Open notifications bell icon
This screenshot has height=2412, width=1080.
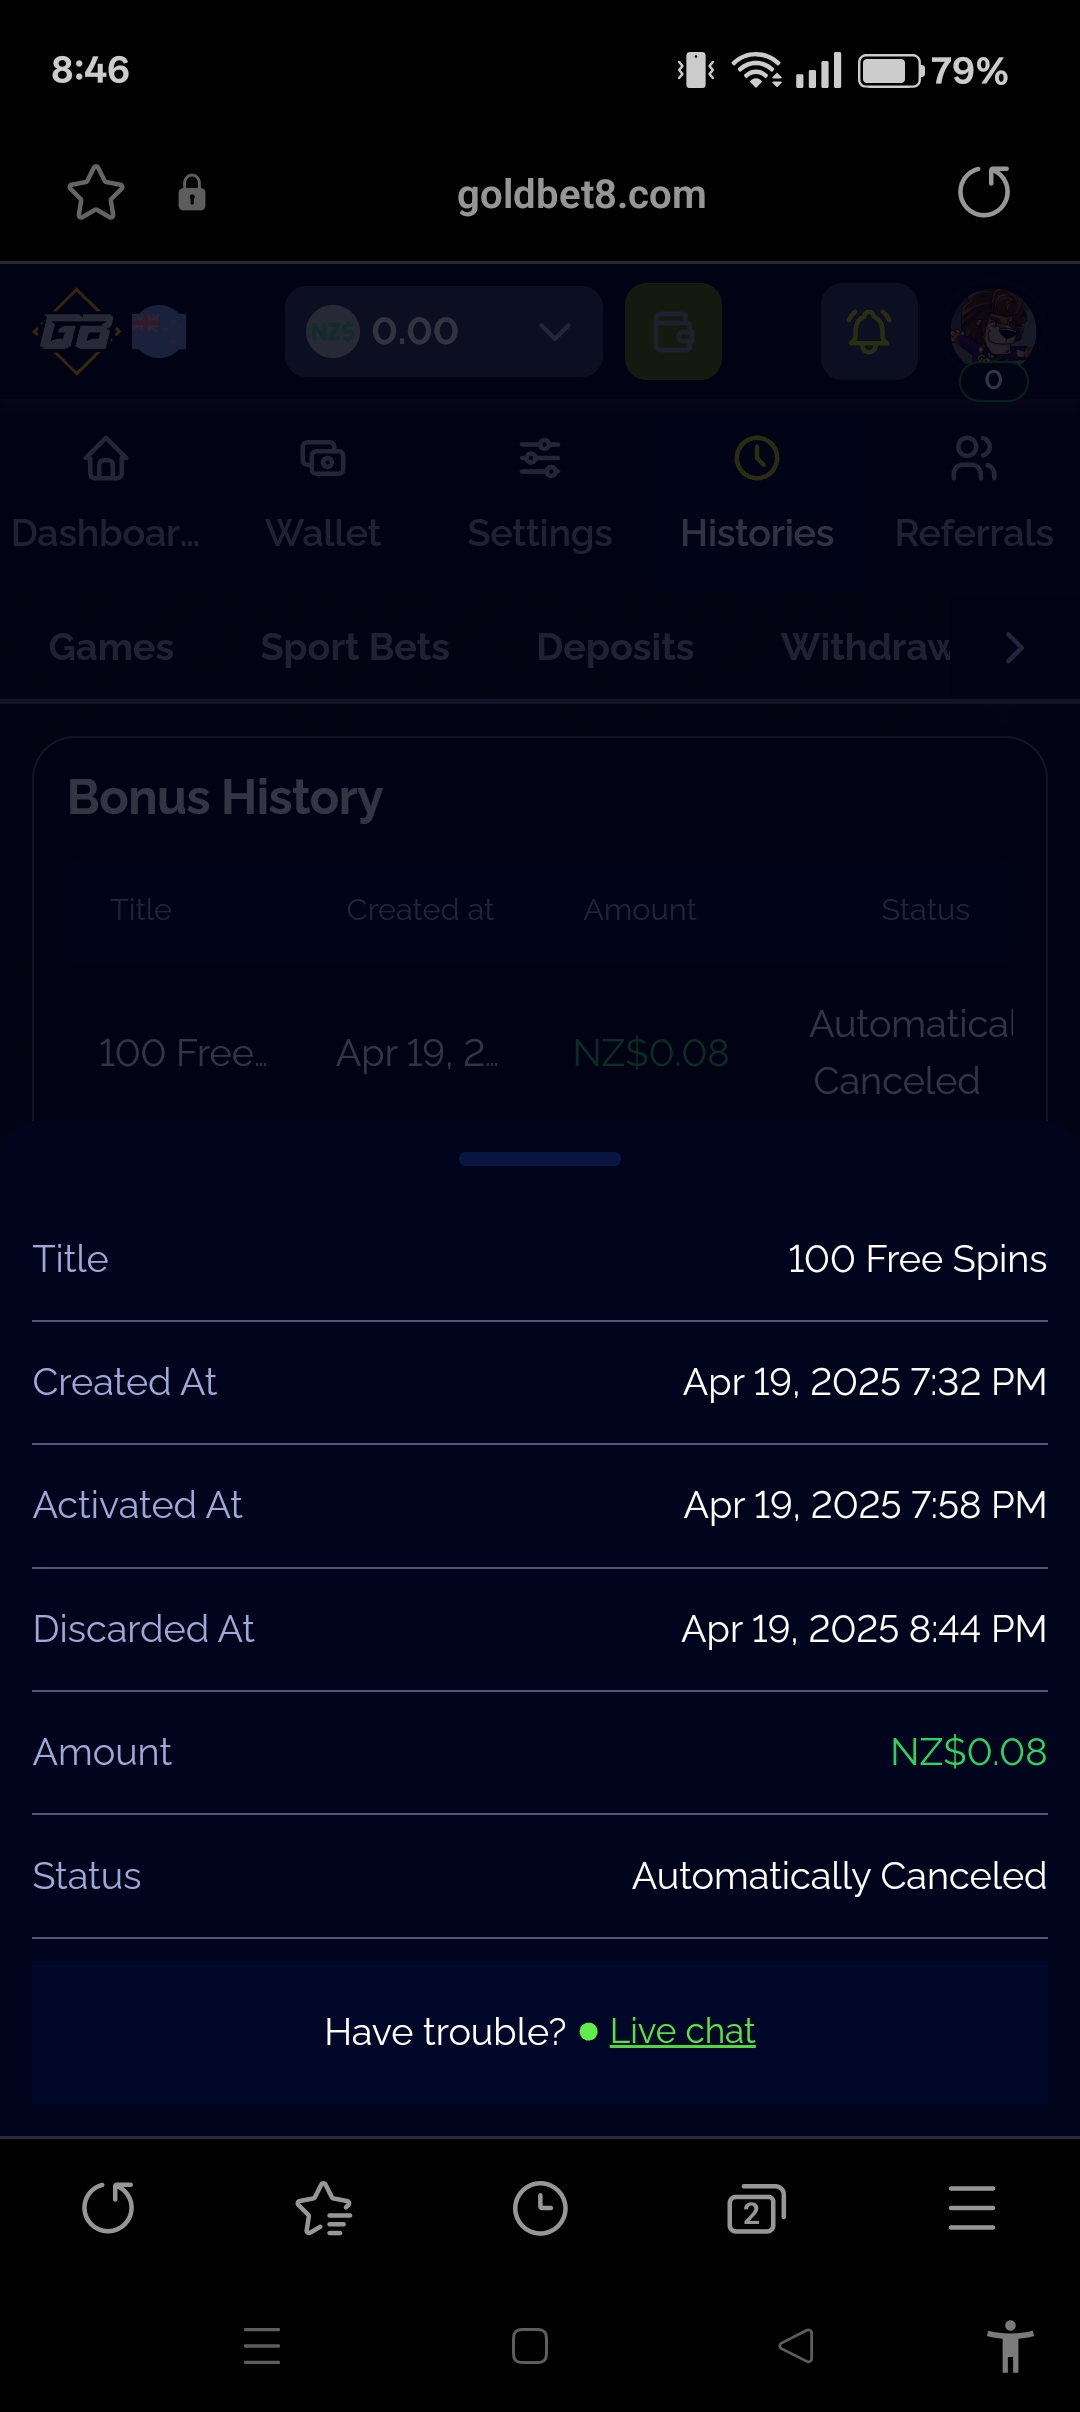coord(869,331)
